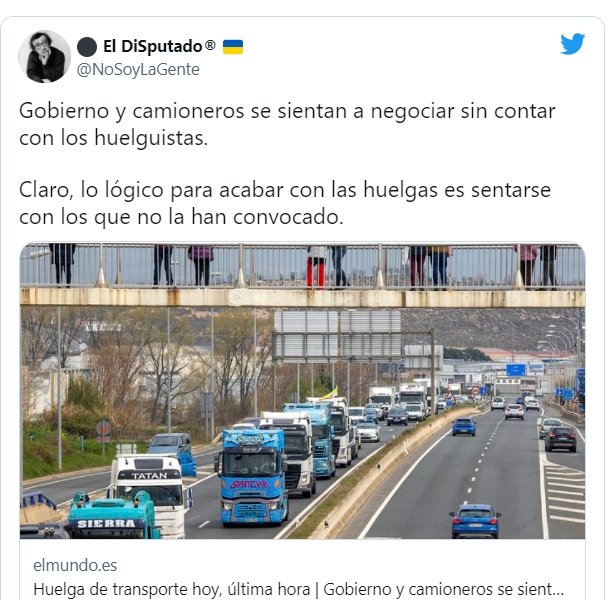The width and height of the screenshot is (611, 600).
Task: Click the Twitter bird logo
Action: tap(572, 44)
